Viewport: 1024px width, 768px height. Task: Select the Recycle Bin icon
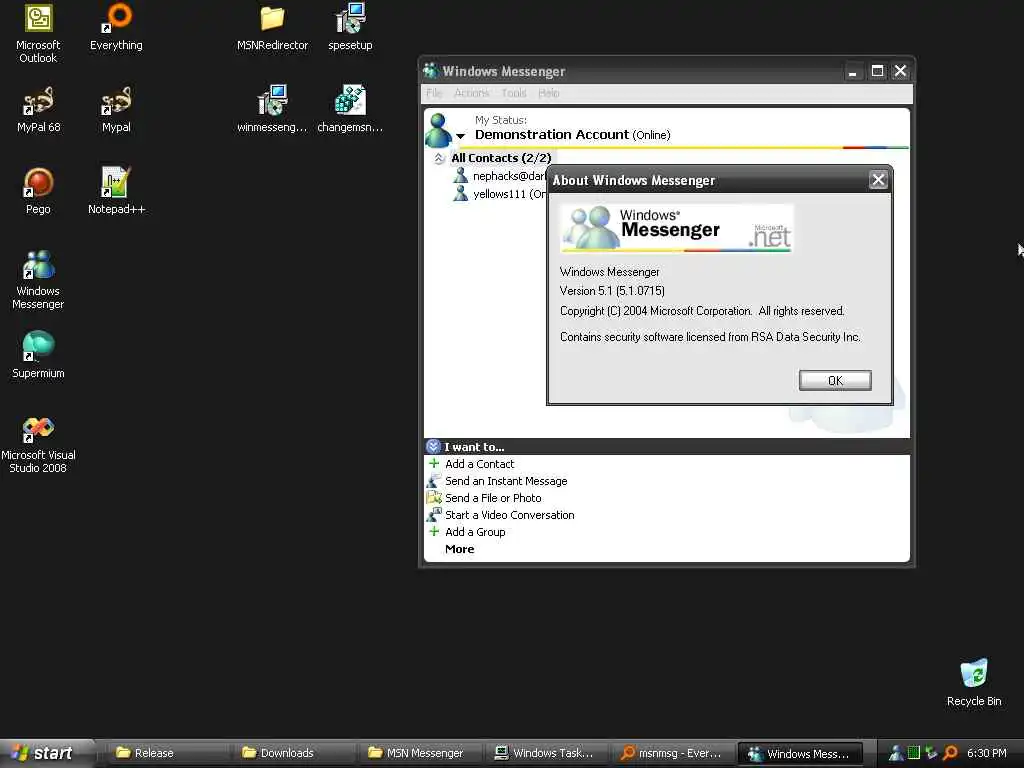(974, 683)
